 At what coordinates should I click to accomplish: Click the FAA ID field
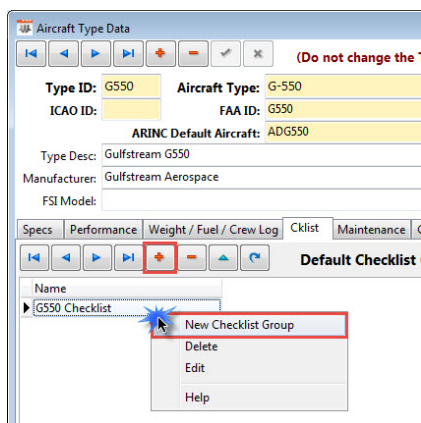343,109
